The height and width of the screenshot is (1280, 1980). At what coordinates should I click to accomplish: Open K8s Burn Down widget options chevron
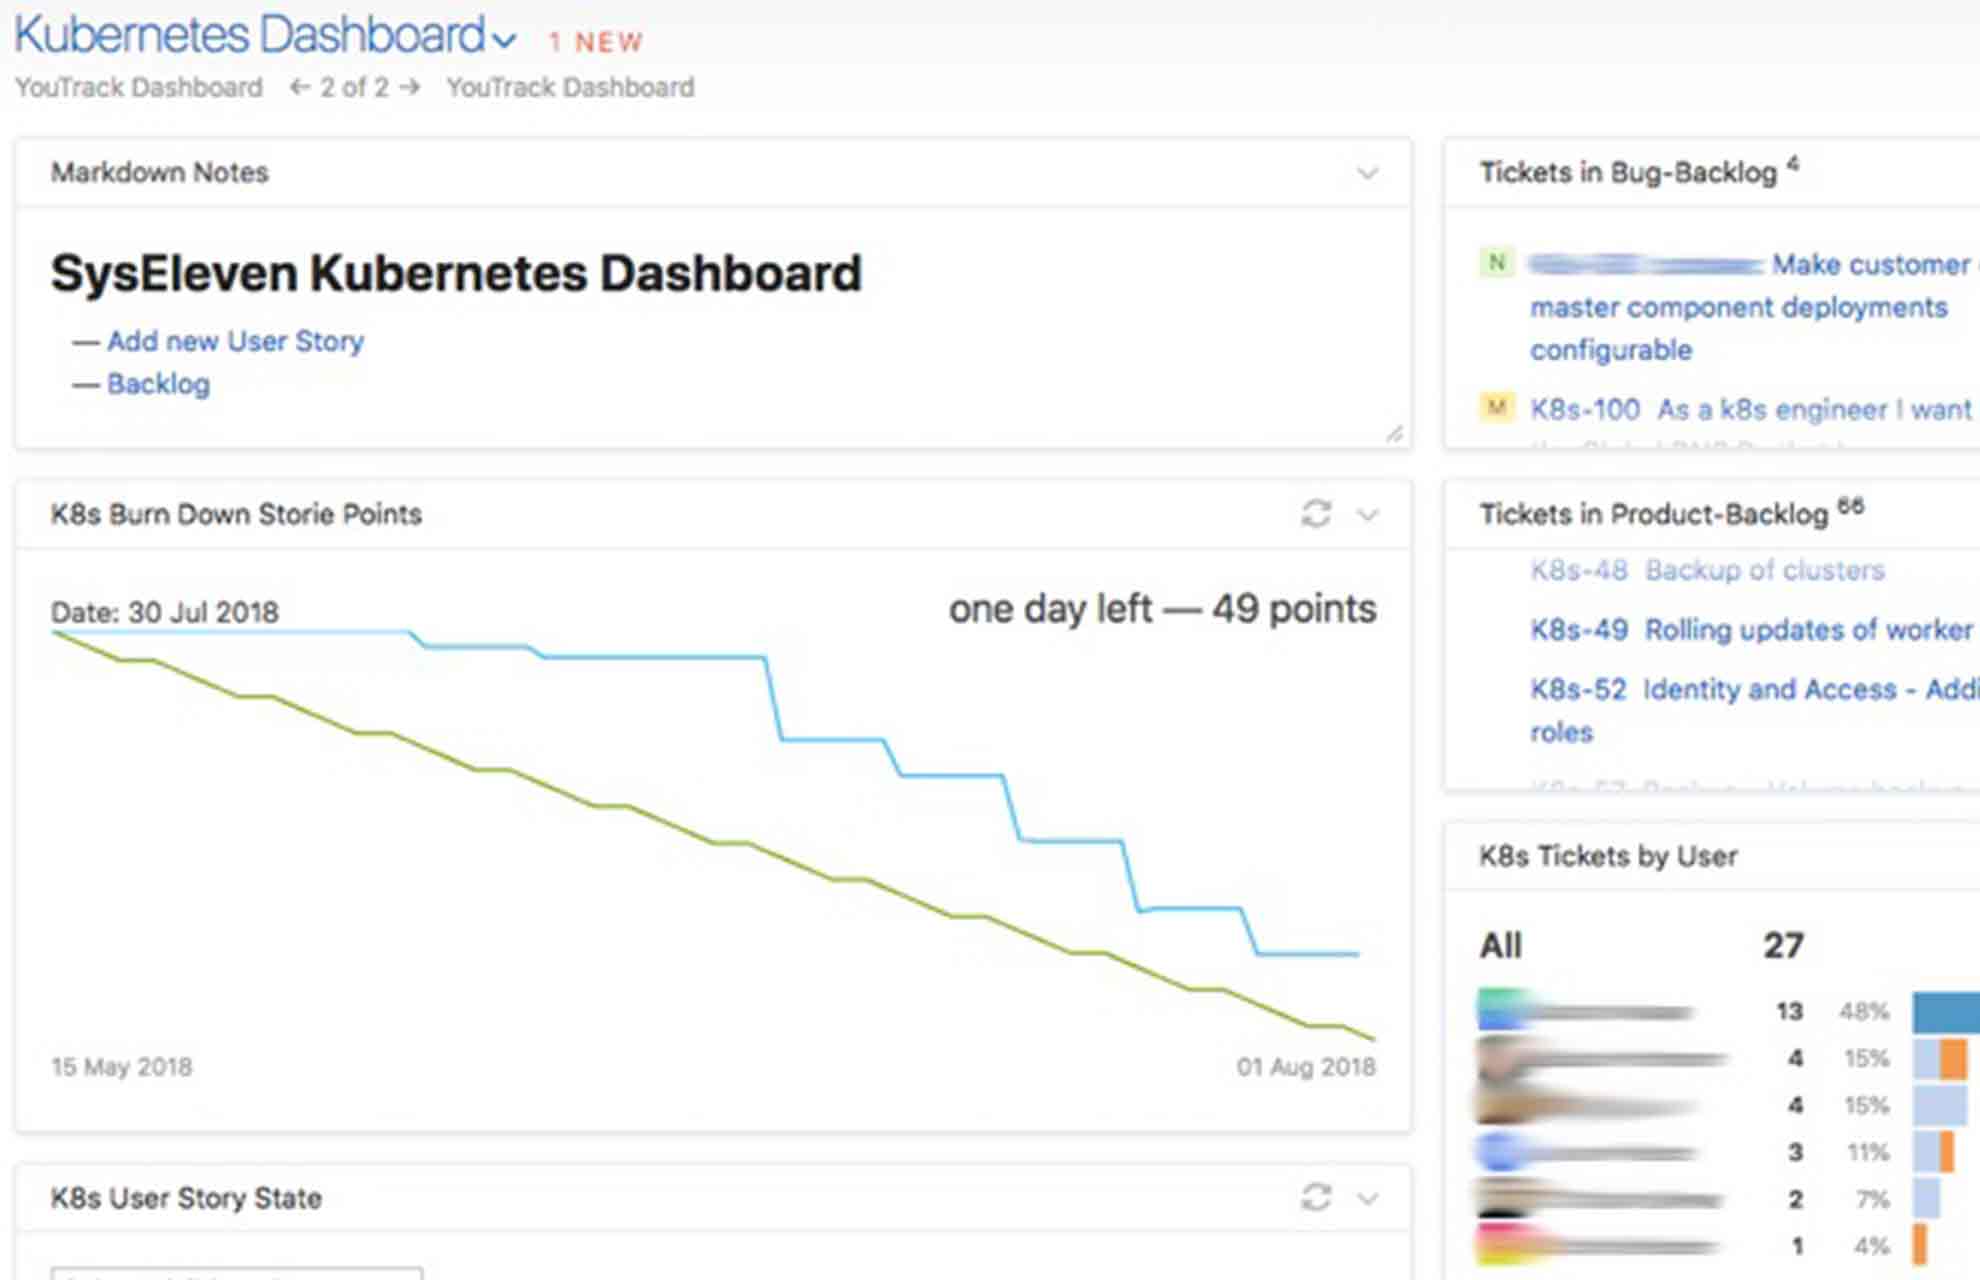[1367, 515]
